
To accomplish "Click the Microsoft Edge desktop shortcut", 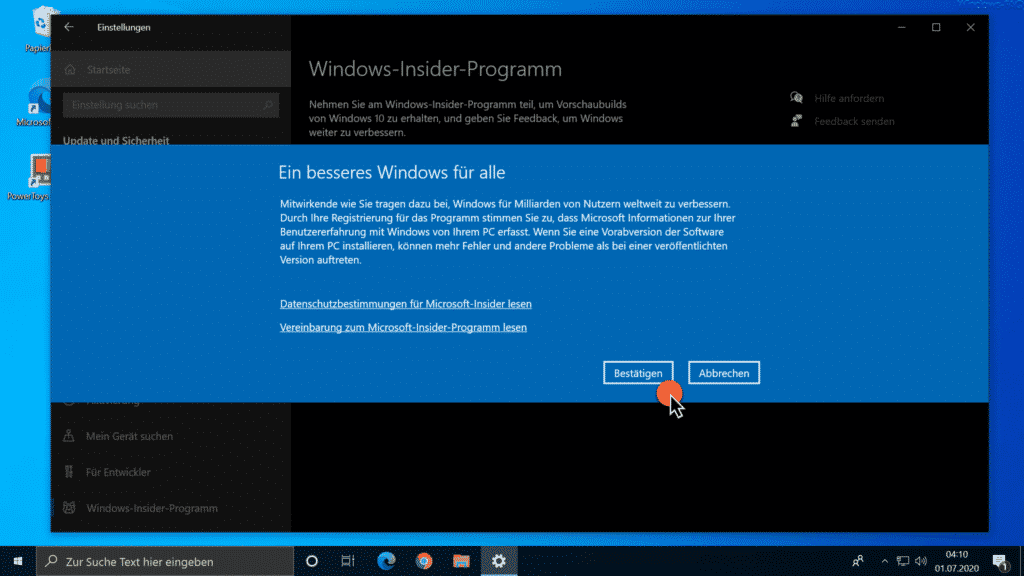I will [x=34, y=104].
